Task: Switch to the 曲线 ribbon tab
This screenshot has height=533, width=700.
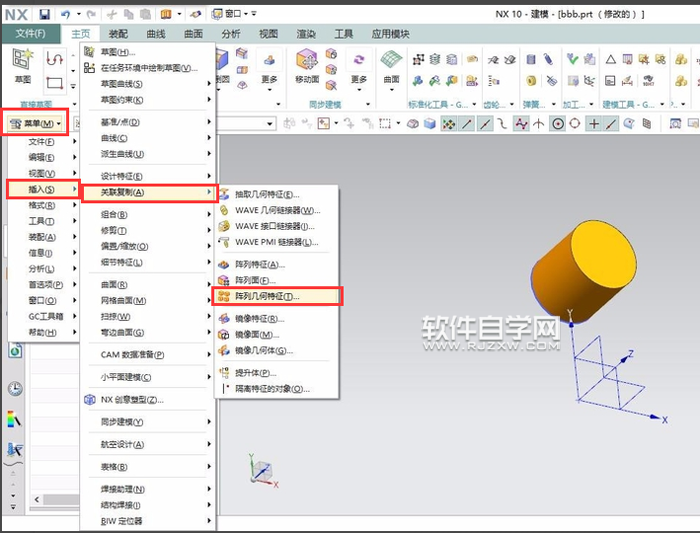Action: point(156,34)
